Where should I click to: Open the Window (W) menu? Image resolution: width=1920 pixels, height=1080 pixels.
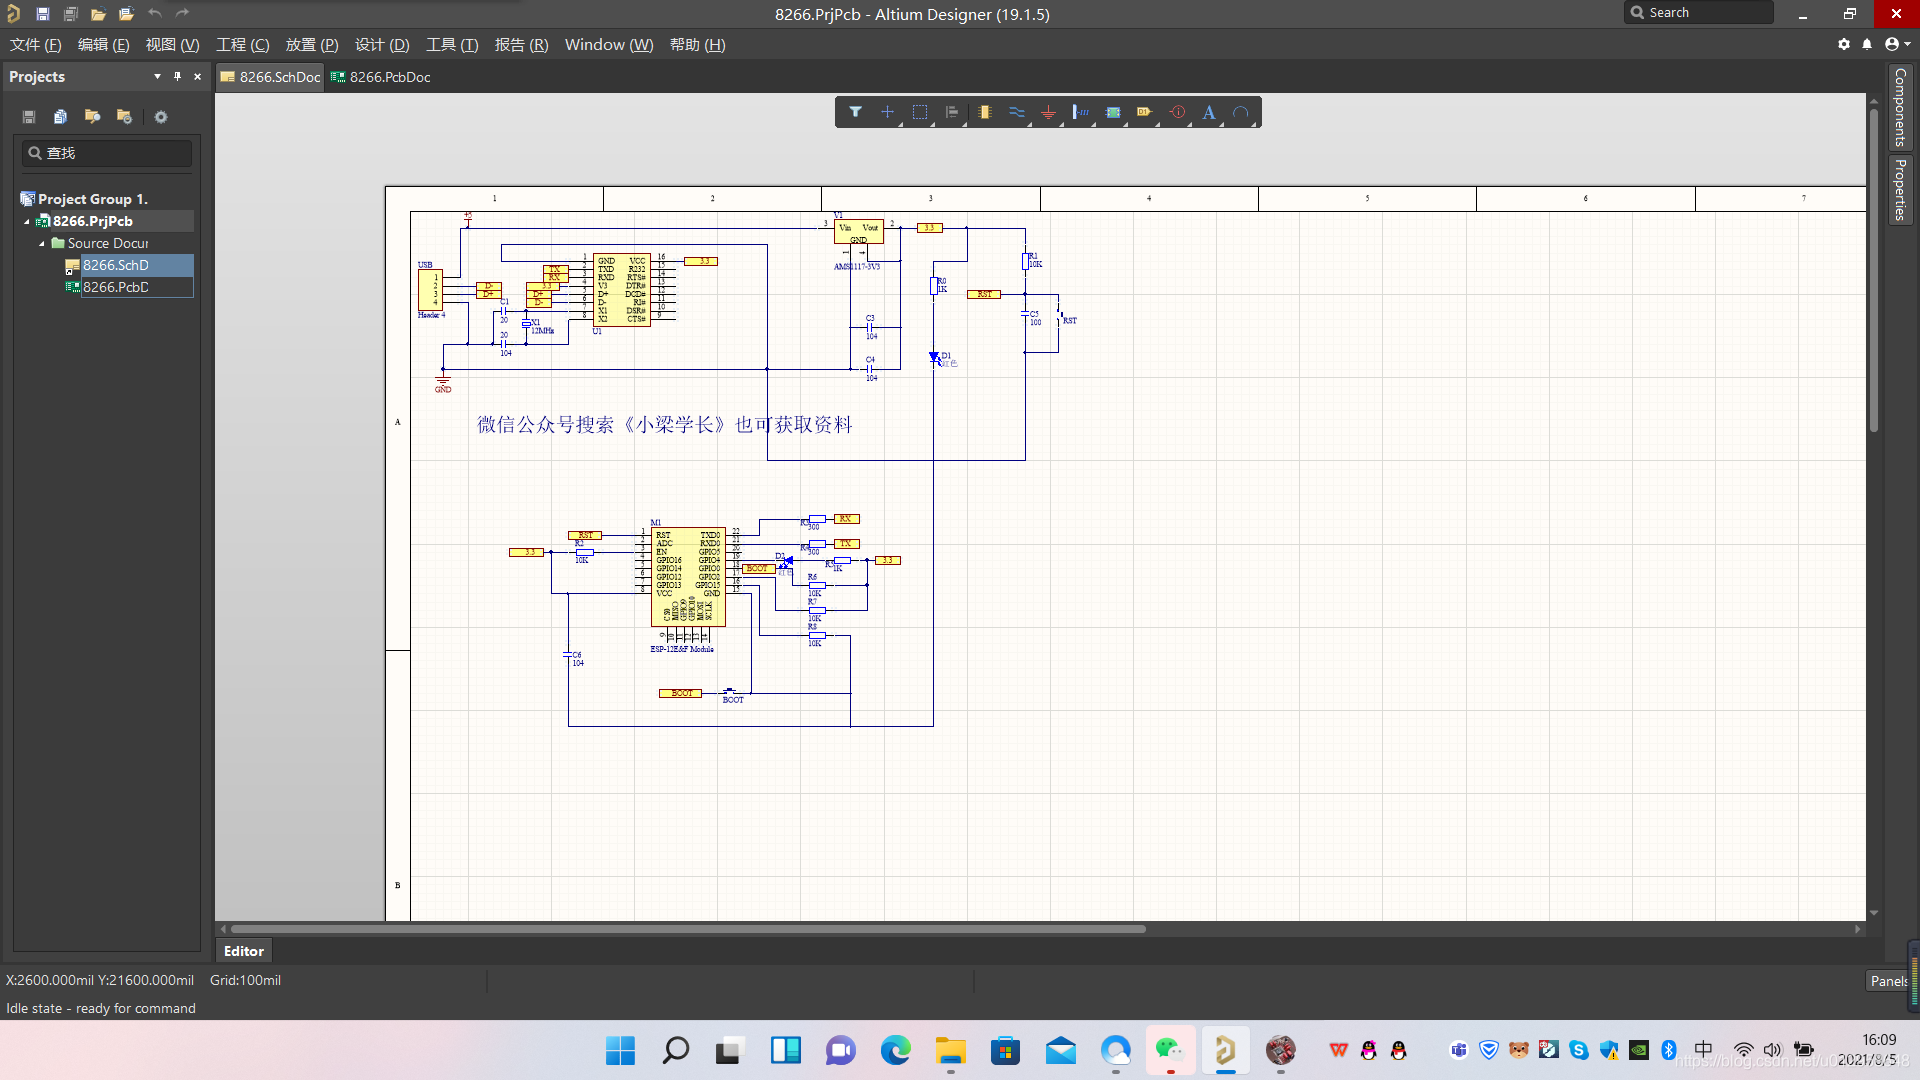[609, 45]
